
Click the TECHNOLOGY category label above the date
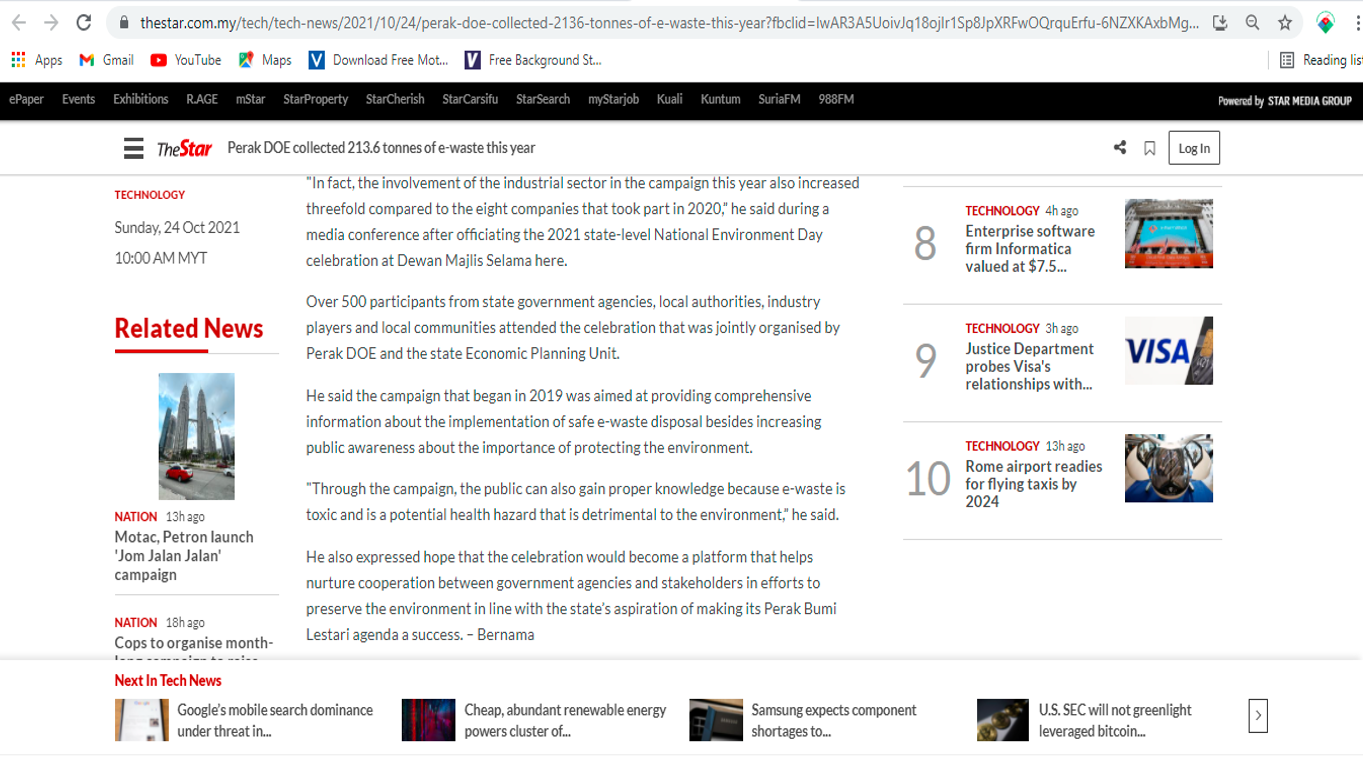[x=150, y=195]
